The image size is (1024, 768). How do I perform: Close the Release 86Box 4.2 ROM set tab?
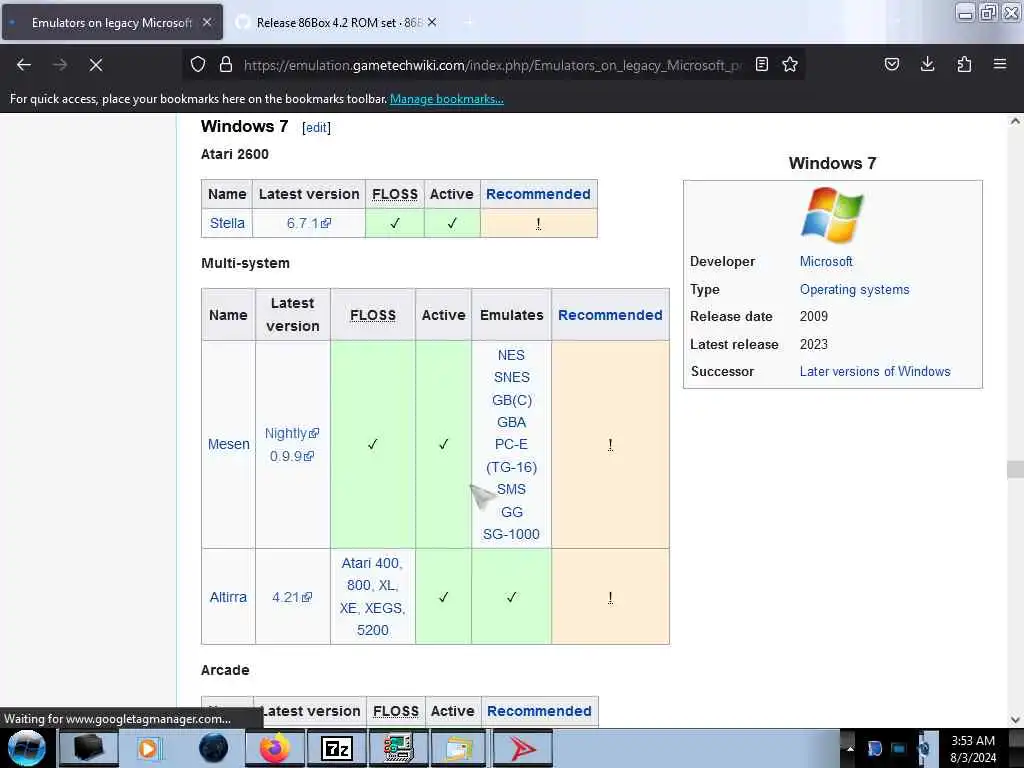click(x=432, y=22)
